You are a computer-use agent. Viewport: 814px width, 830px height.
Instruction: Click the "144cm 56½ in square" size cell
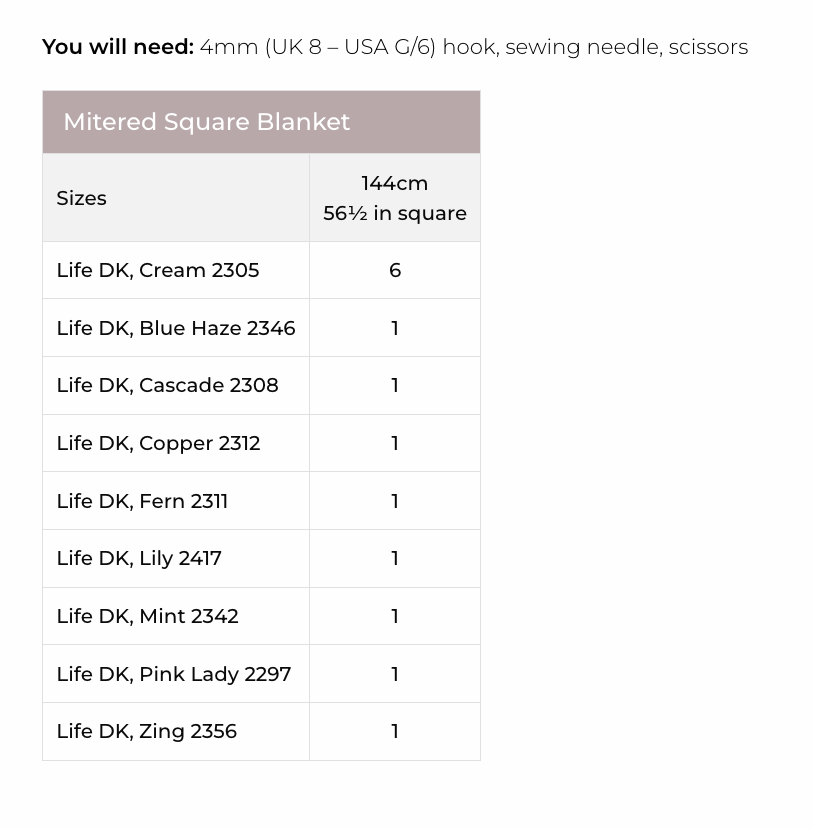394,198
